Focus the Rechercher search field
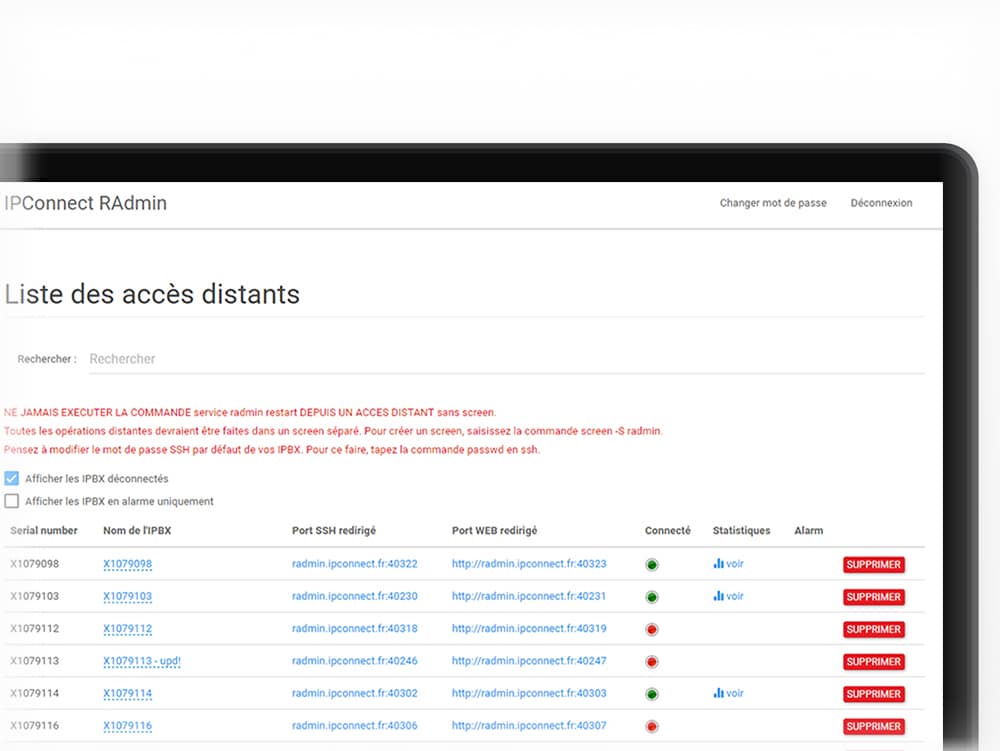Screen dimensions: 1000x751 (506, 359)
